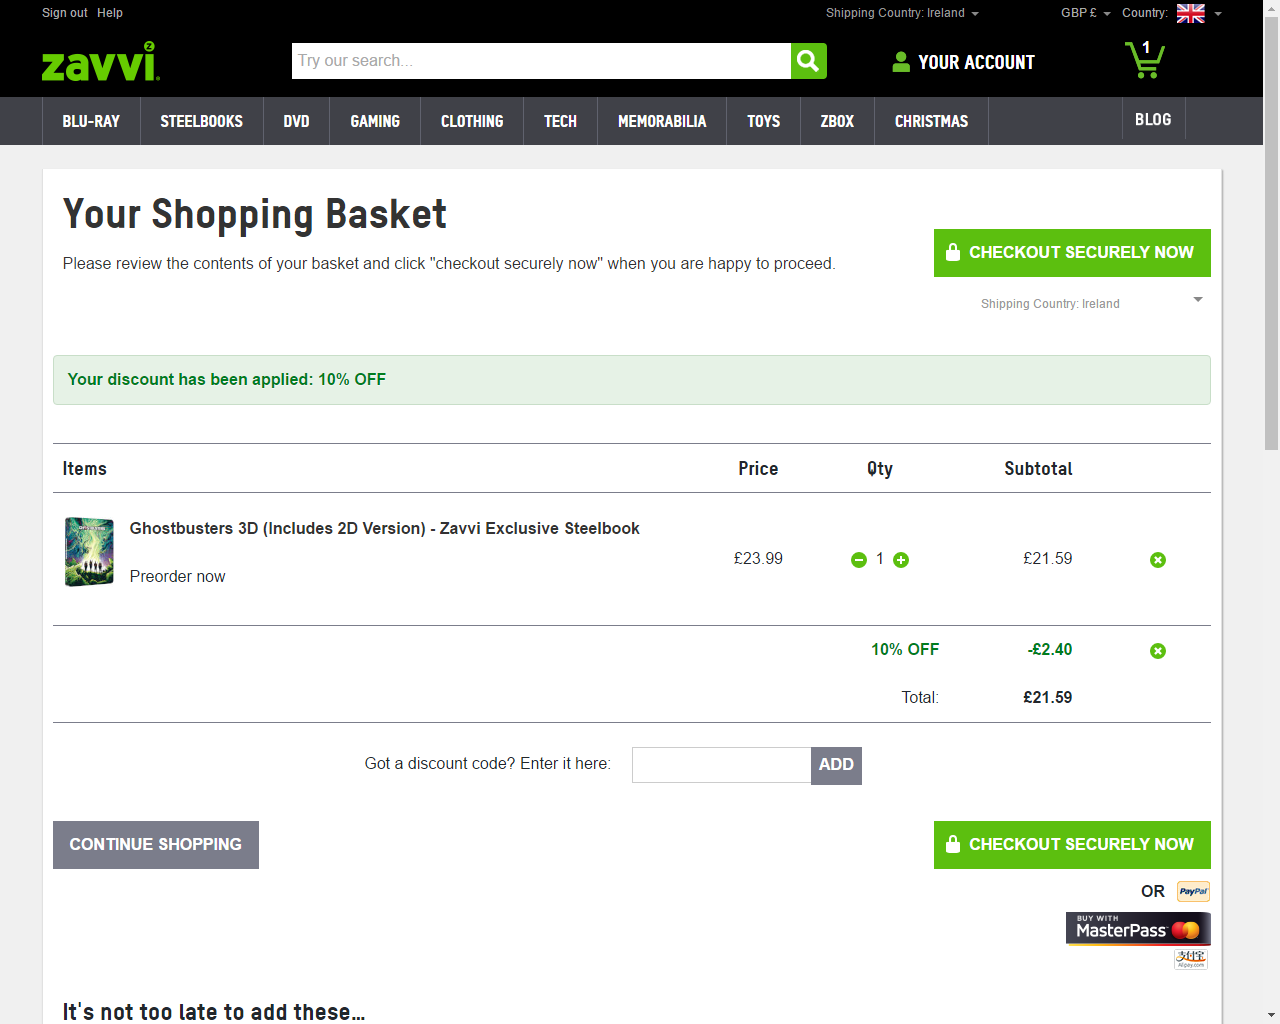Screen dimensions: 1280x1024
Task: Pay with PayPal icon
Action: 1193,891
